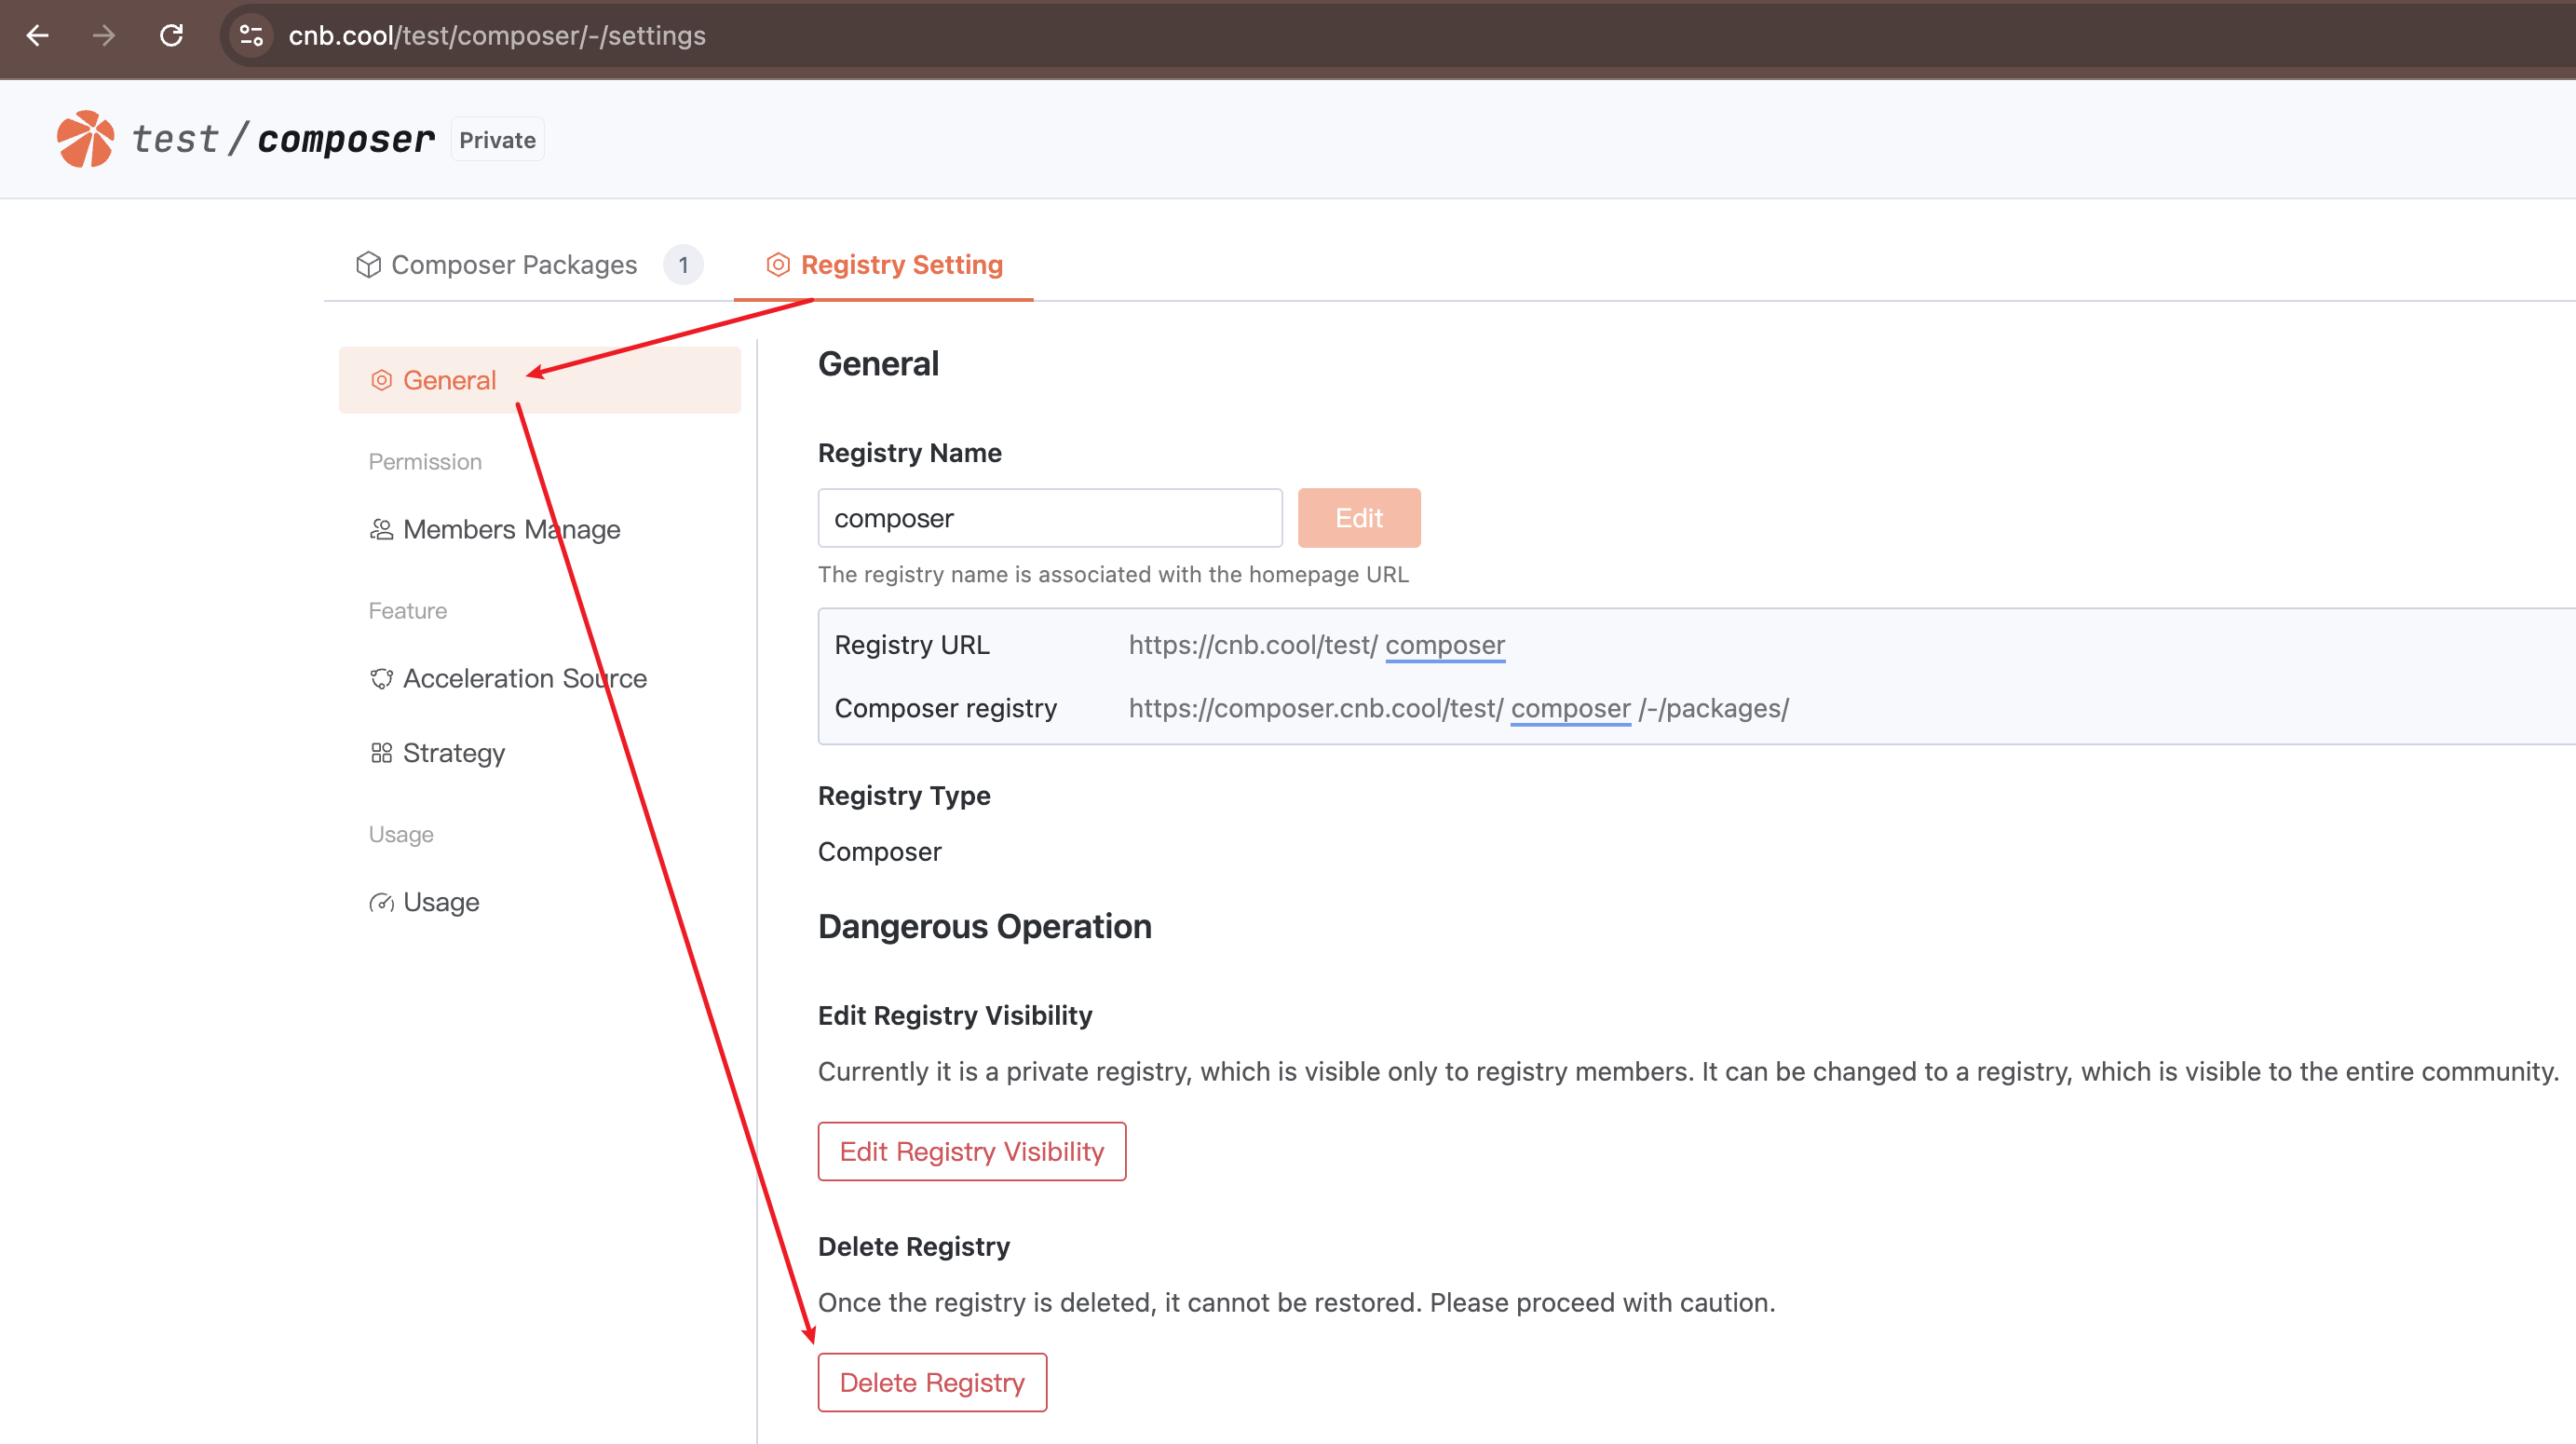Click the Usage gauge icon

pyautogui.click(x=381, y=903)
